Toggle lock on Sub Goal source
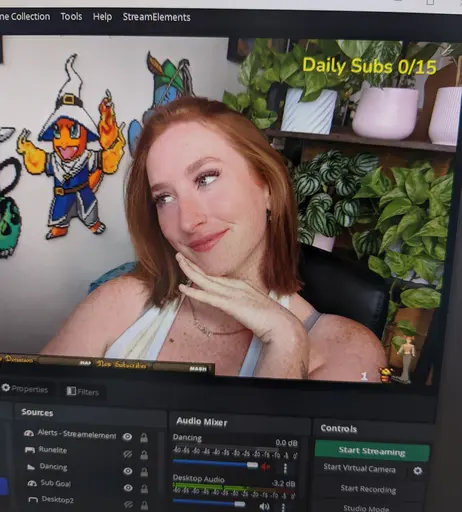 pyautogui.click(x=144, y=489)
